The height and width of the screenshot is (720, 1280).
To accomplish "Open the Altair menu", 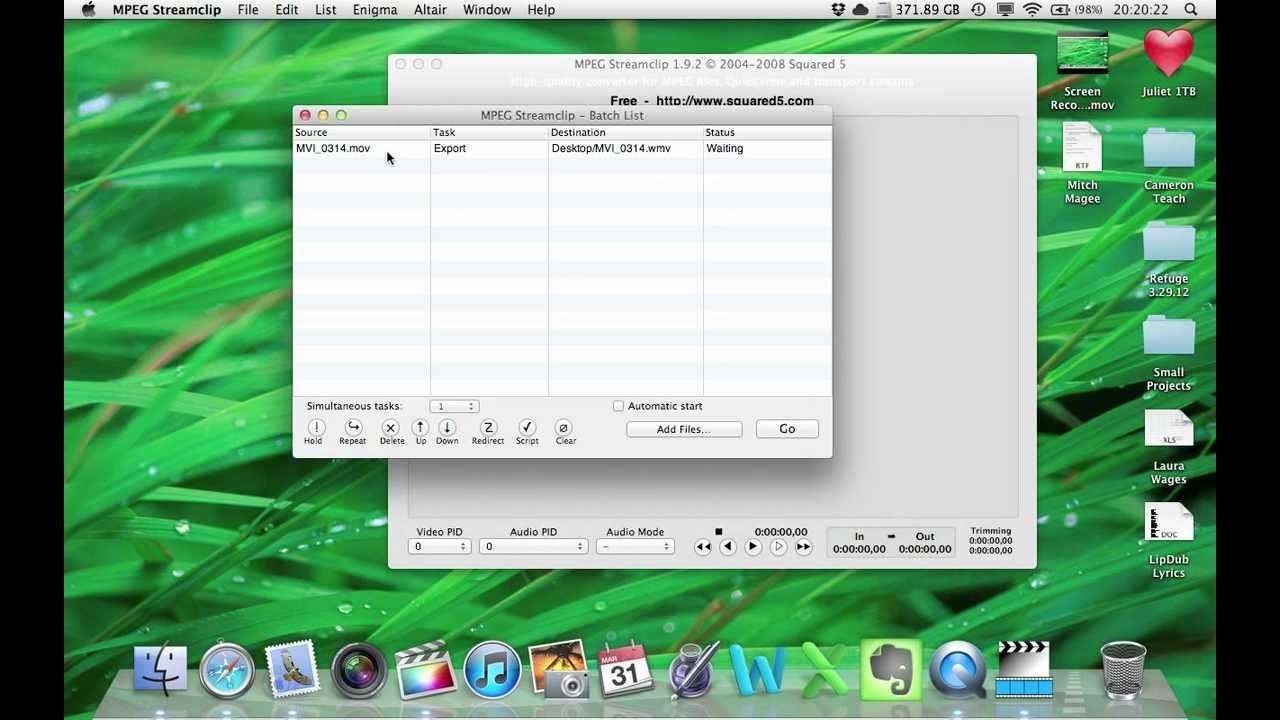I will [430, 9].
